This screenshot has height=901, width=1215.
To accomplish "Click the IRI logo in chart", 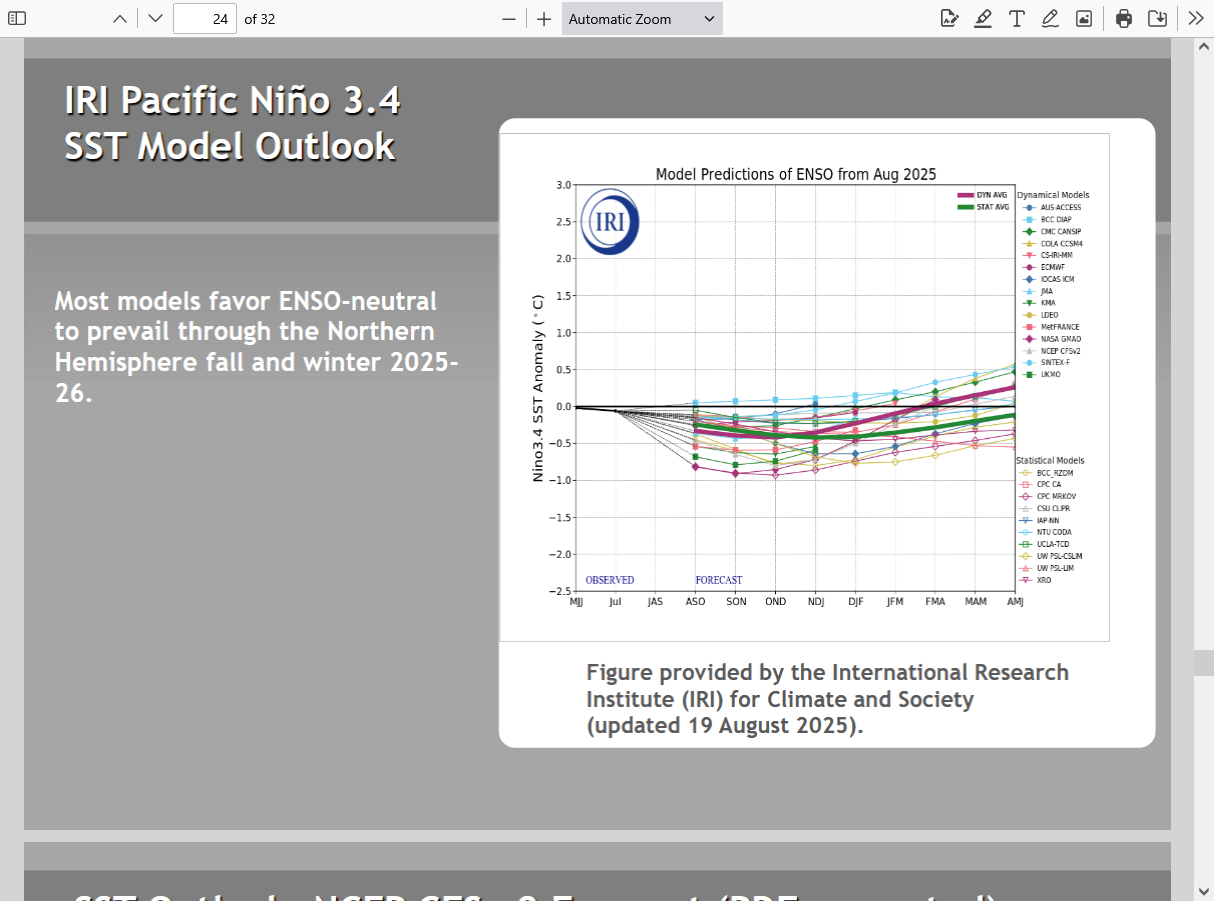I will pos(610,221).
